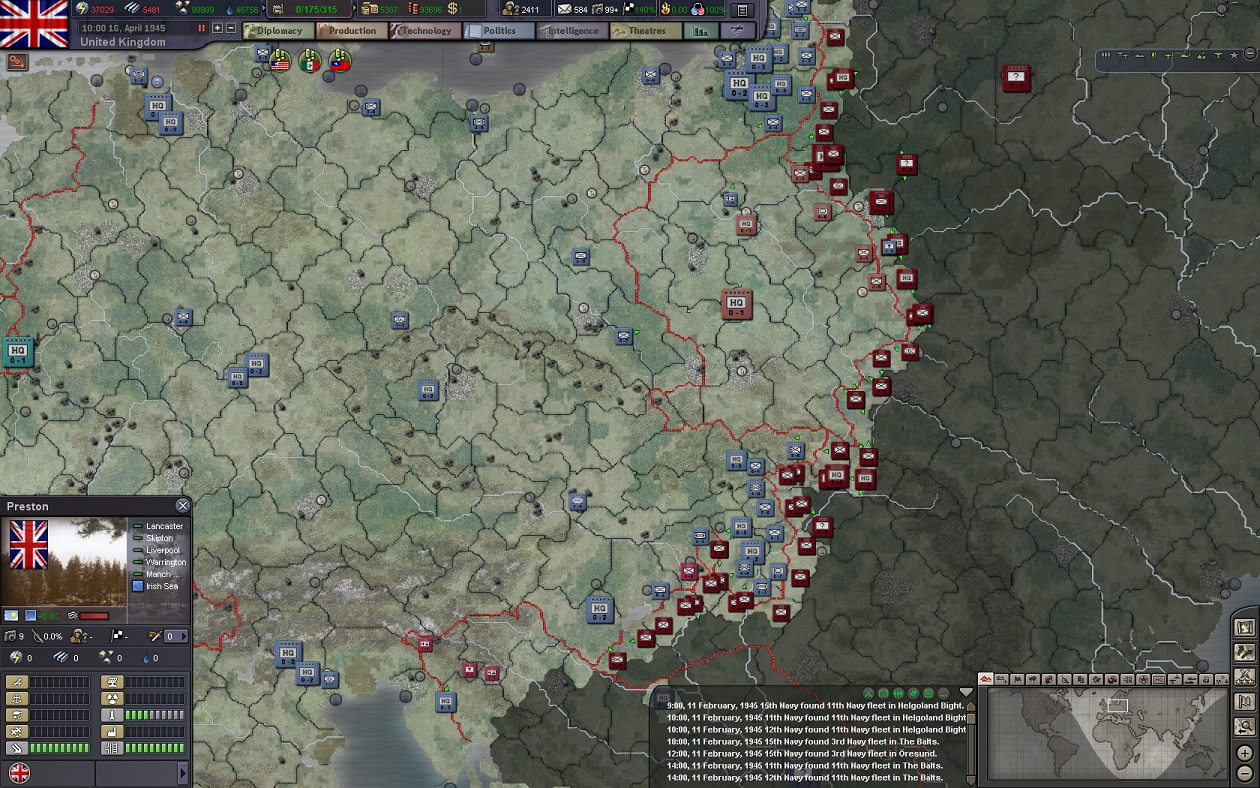
Task: Open the Diplomacy tab
Action: [275, 31]
